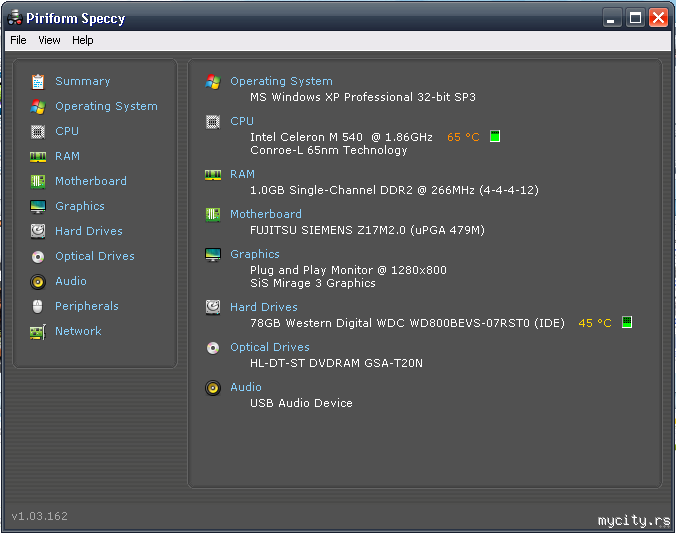Click the Audio speaker icon in sidebar

(x=38, y=282)
